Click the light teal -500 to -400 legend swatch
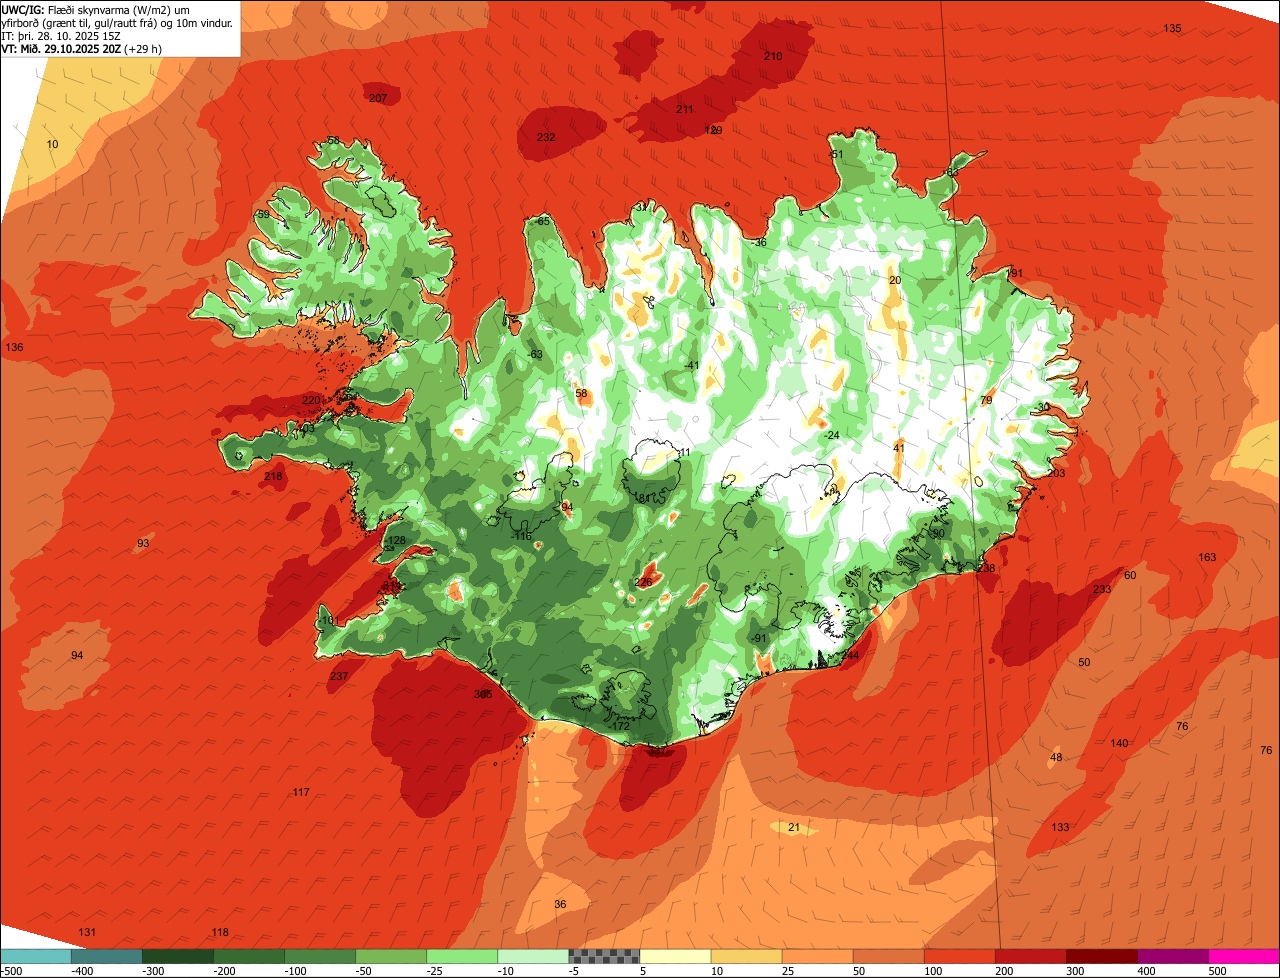This screenshot has width=1280, height=978. tap(36, 956)
